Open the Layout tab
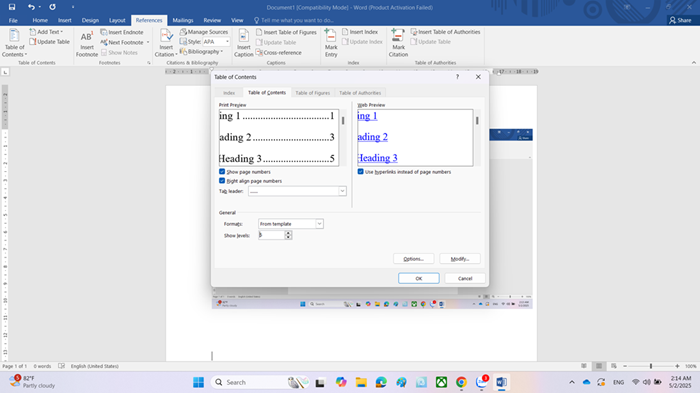 point(117,20)
